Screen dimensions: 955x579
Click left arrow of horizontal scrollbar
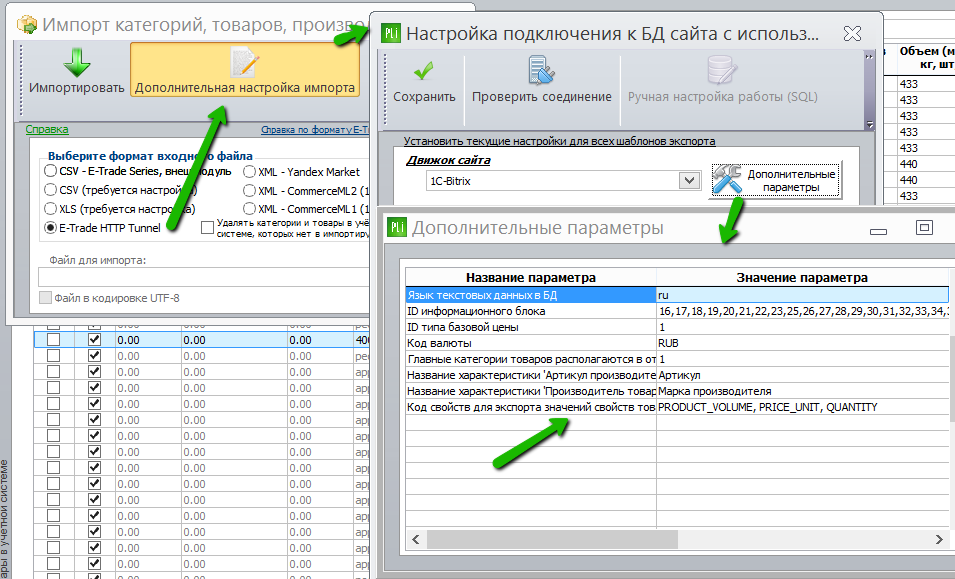416,539
